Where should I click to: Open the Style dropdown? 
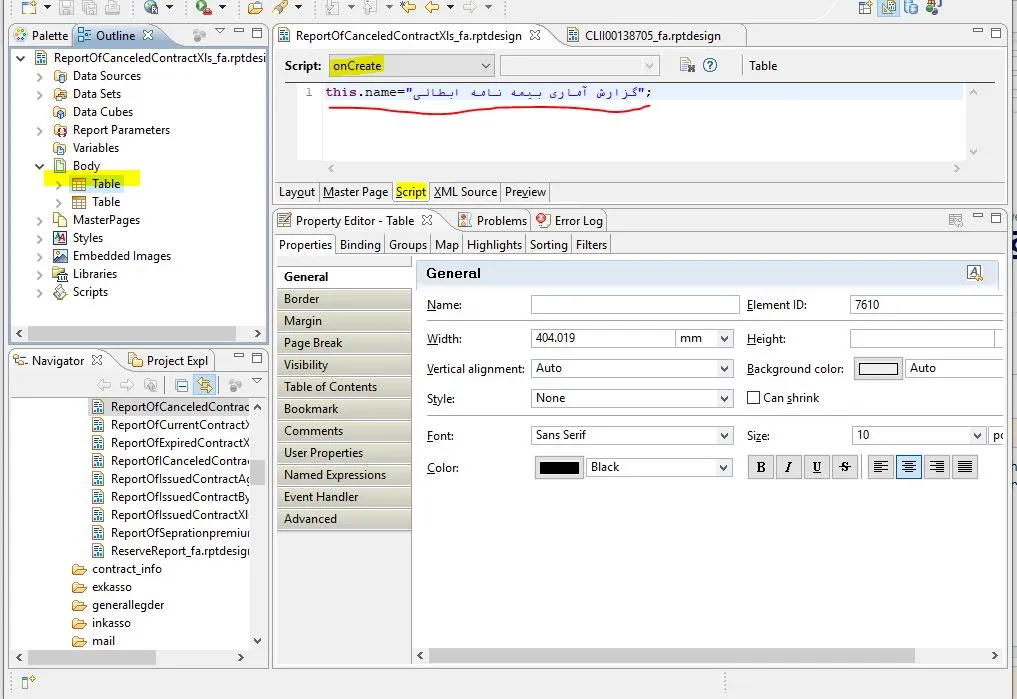[x=724, y=398]
